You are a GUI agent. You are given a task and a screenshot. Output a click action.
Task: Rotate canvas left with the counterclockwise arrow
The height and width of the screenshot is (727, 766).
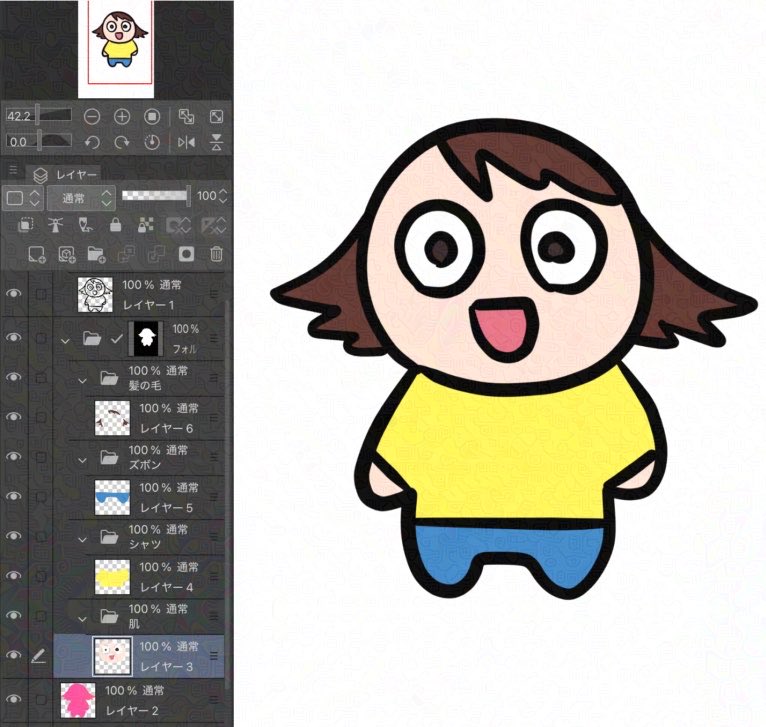coord(92,142)
